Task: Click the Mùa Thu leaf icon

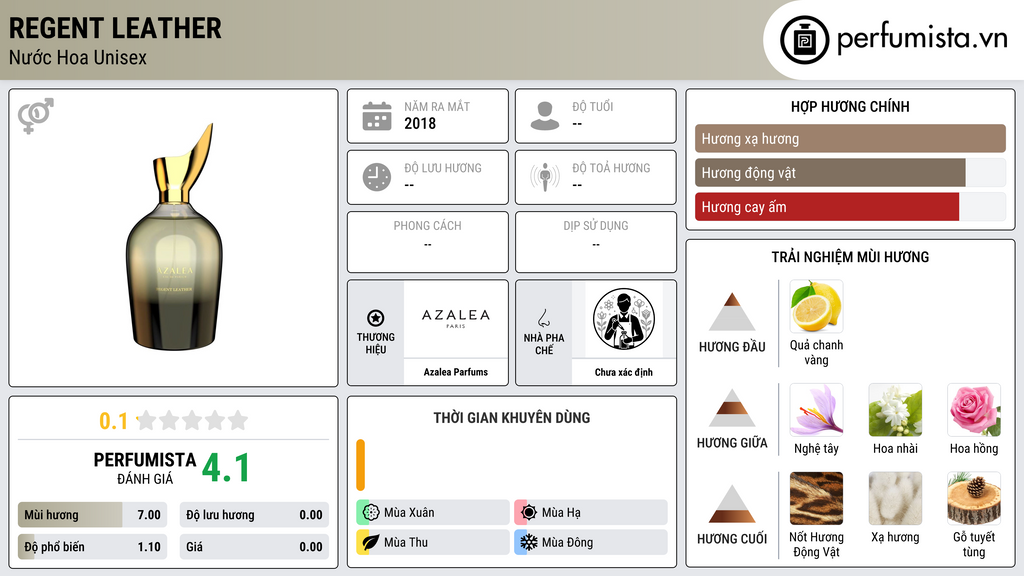Action: (x=371, y=542)
